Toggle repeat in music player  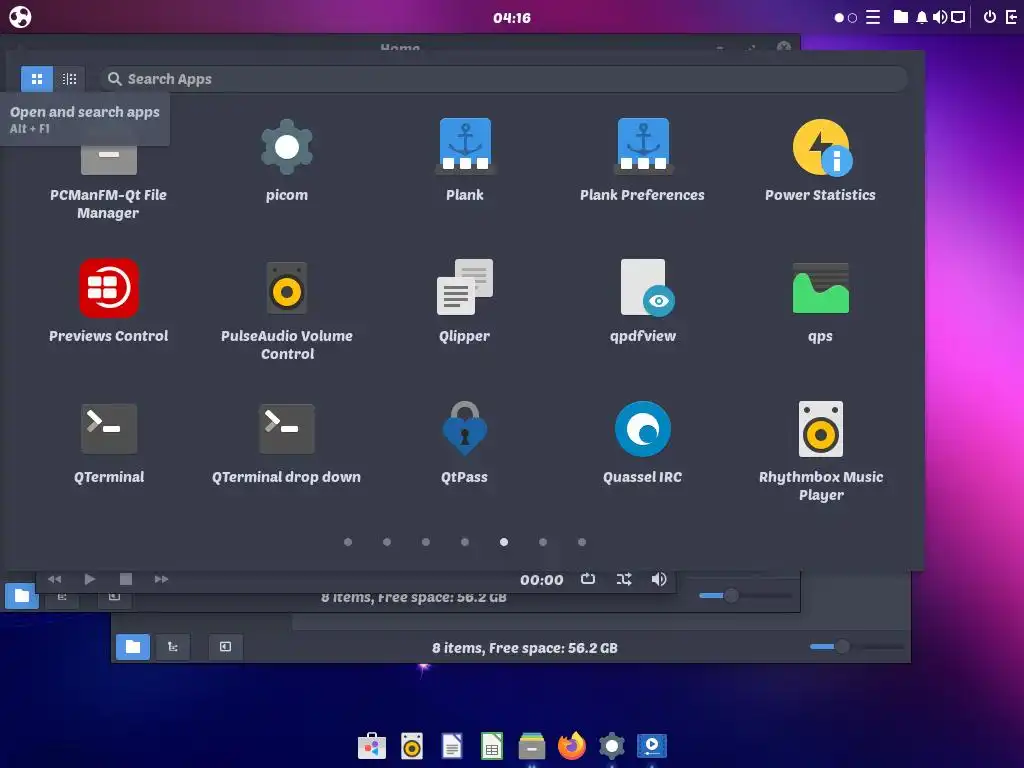tap(588, 579)
